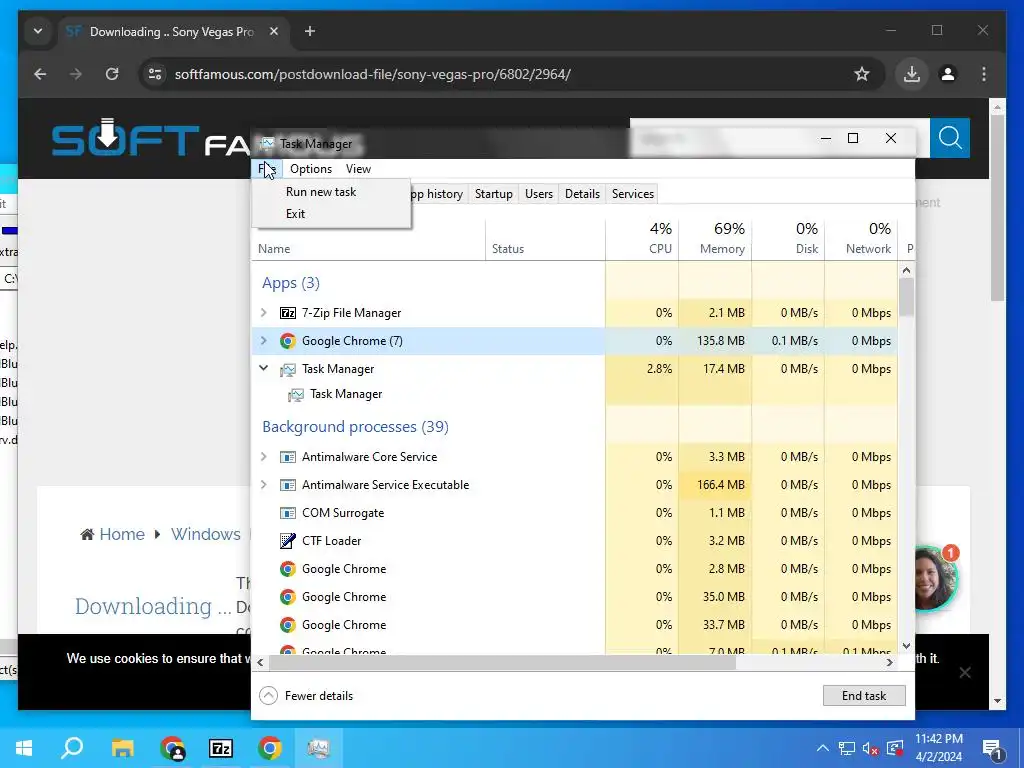Screen dimensions: 1024x768
Task: Click the Google Chrome 2.8 MB process icon
Action: pyautogui.click(x=287, y=569)
